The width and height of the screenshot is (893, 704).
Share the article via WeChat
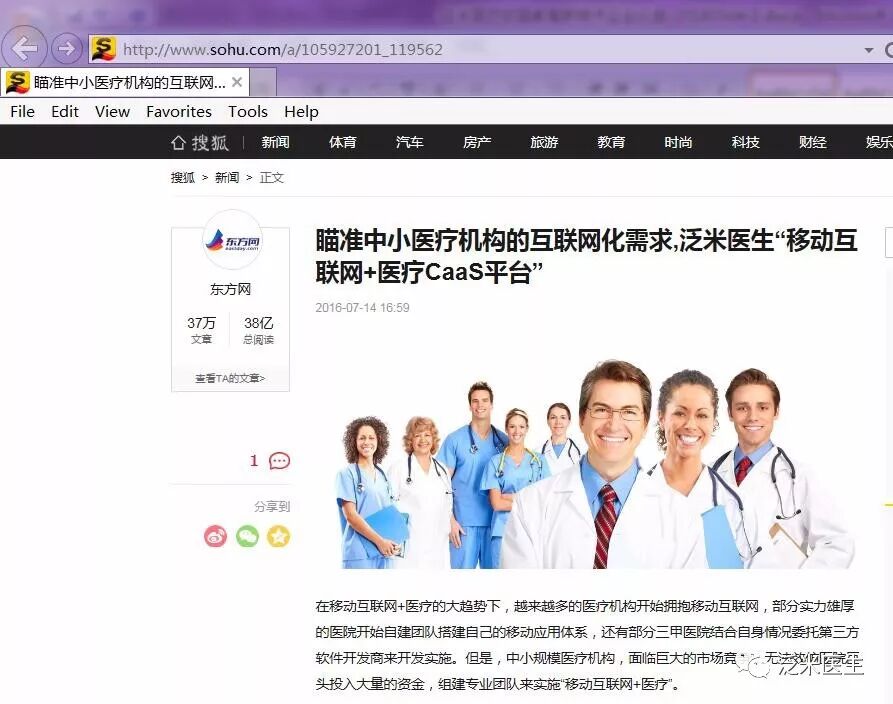pos(246,536)
